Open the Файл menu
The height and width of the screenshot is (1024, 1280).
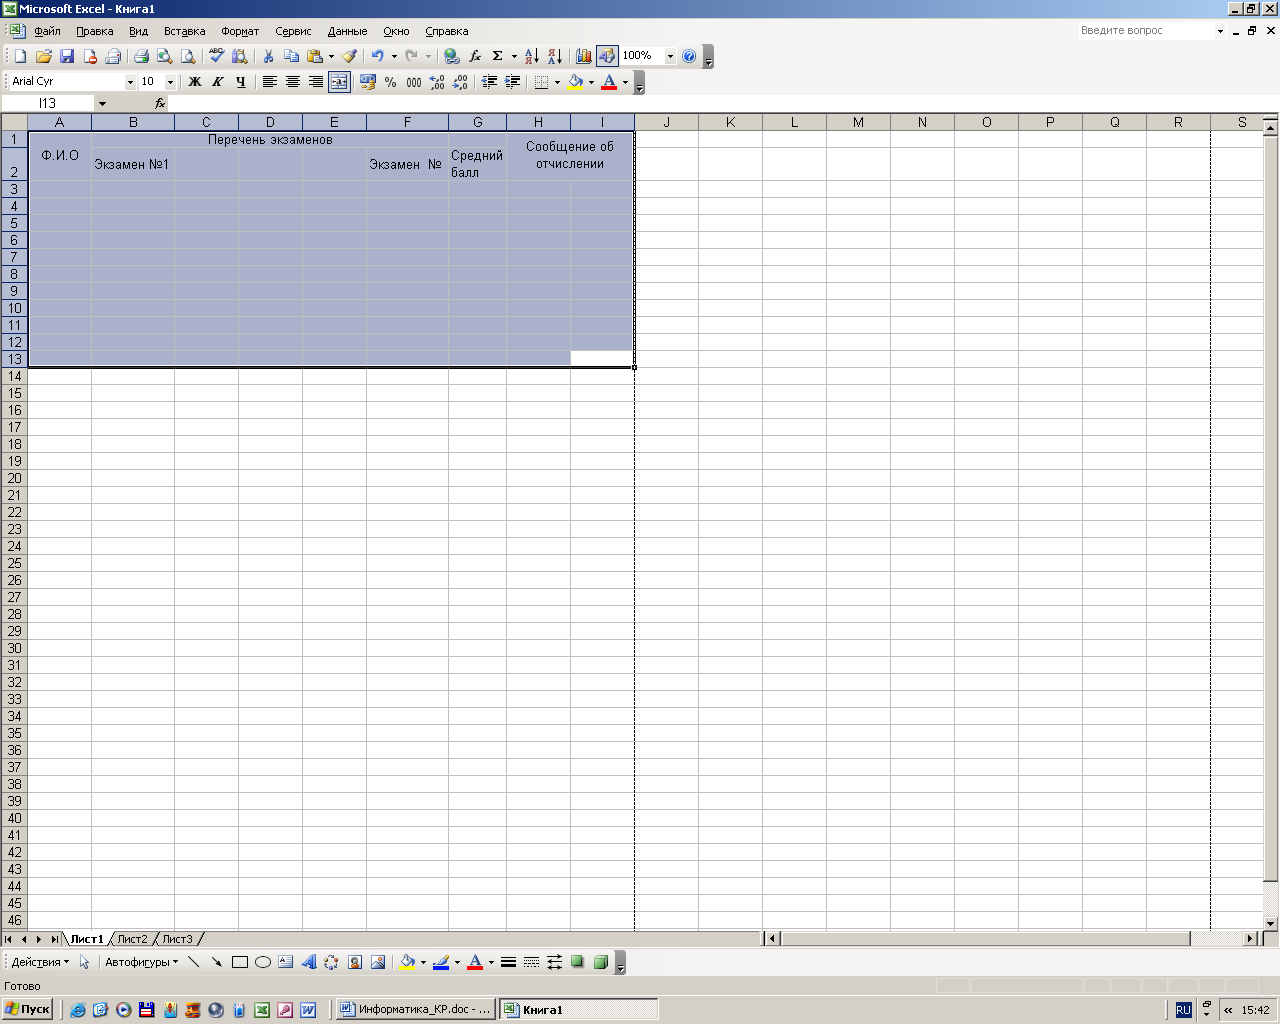(47, 31)
